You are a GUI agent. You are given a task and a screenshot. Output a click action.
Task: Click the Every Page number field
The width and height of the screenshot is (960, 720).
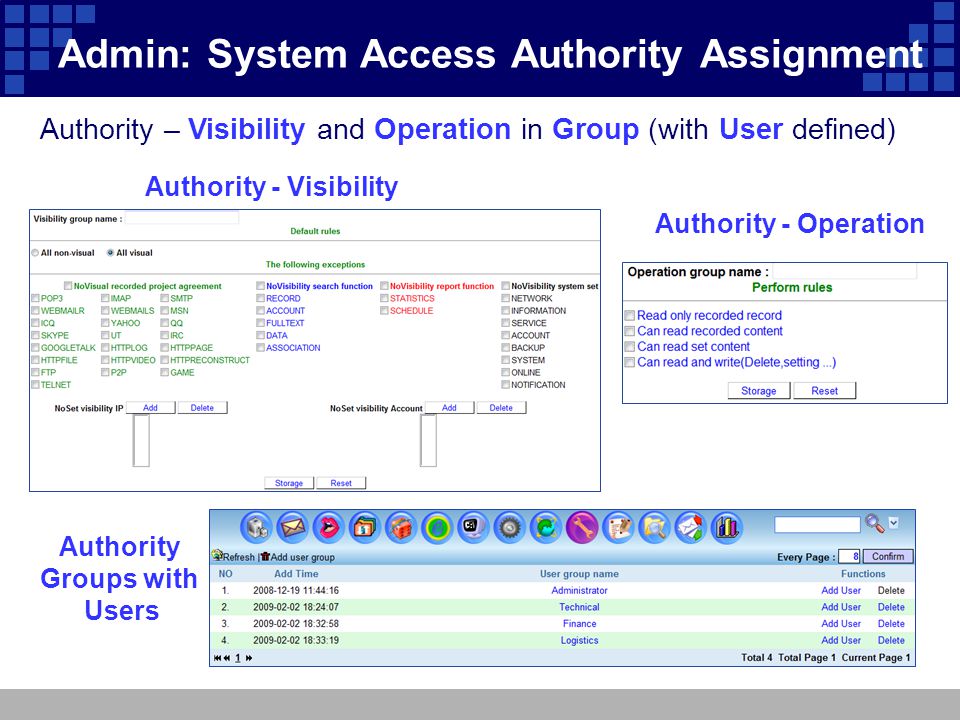(x=849, y=557)
